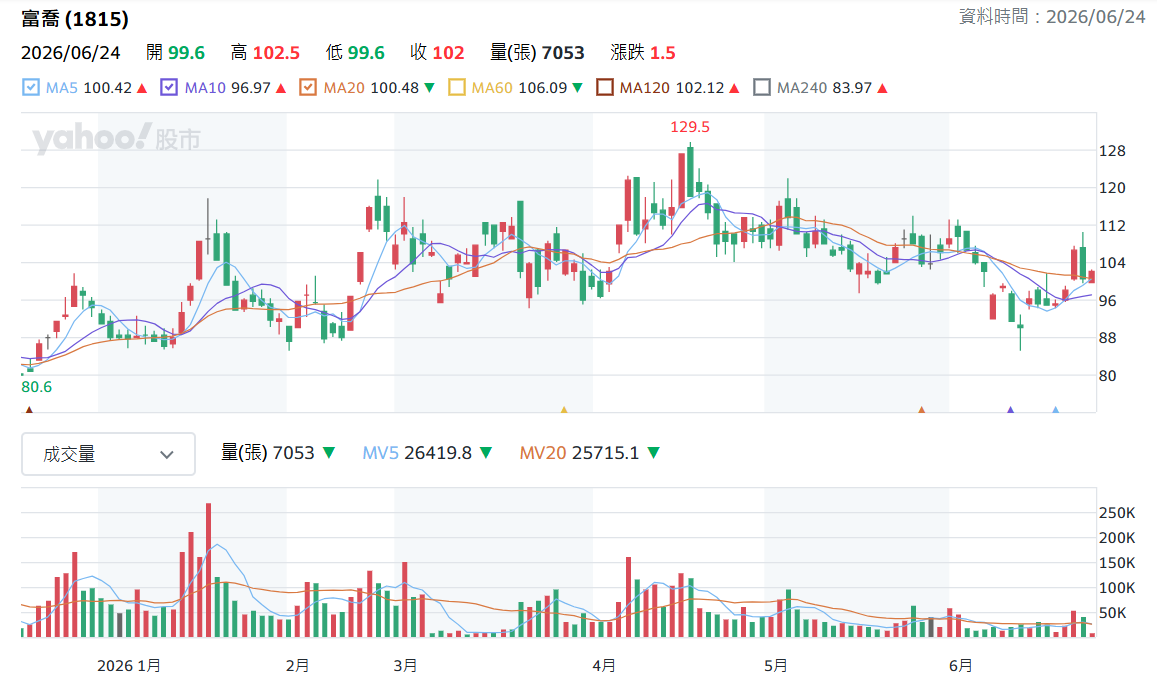Click the 4月 x-axis label
The height and width of the screenshot is (681, 1157).
click(x=604, y=666)
